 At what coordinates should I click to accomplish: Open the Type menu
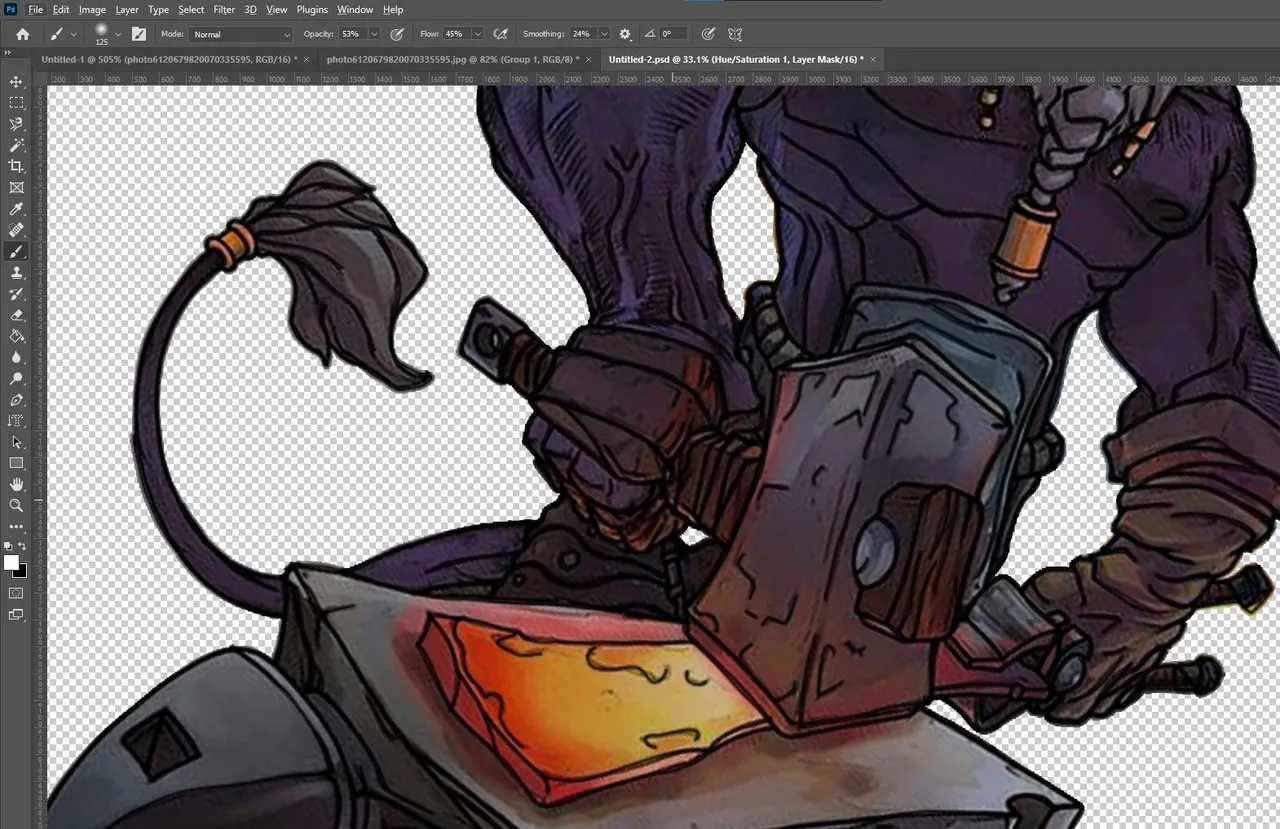[158, 9]
